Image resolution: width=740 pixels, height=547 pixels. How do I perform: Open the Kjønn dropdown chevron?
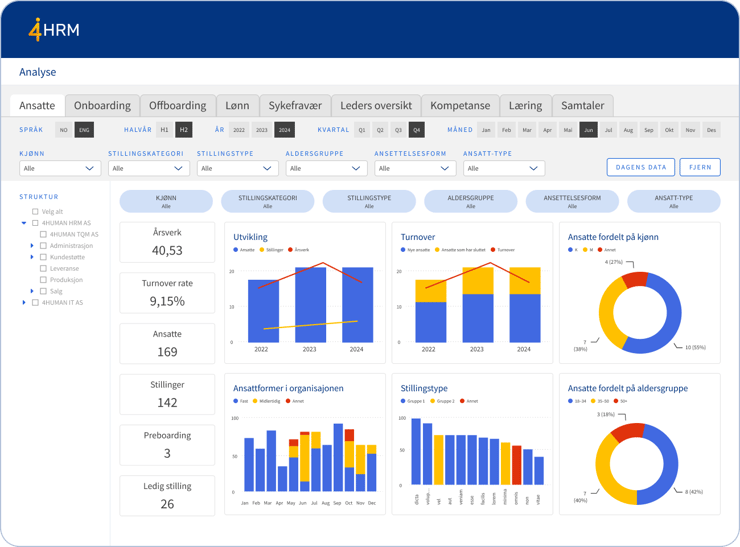pos(89,168)
